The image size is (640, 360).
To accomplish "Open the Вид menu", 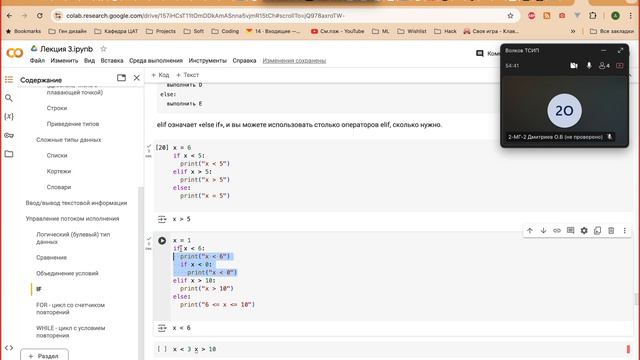I will (89, 60).
